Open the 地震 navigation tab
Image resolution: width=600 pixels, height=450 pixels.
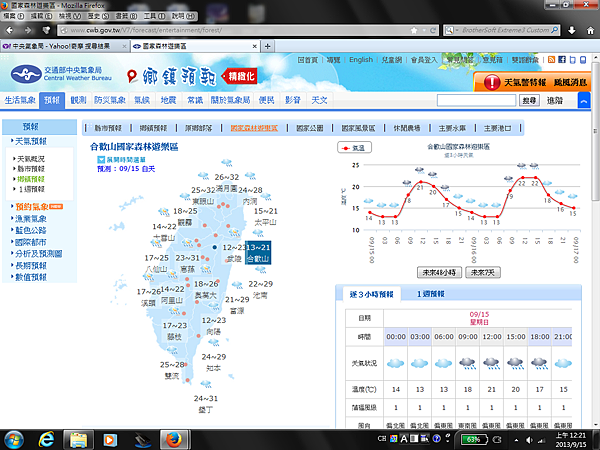[168, 101]
